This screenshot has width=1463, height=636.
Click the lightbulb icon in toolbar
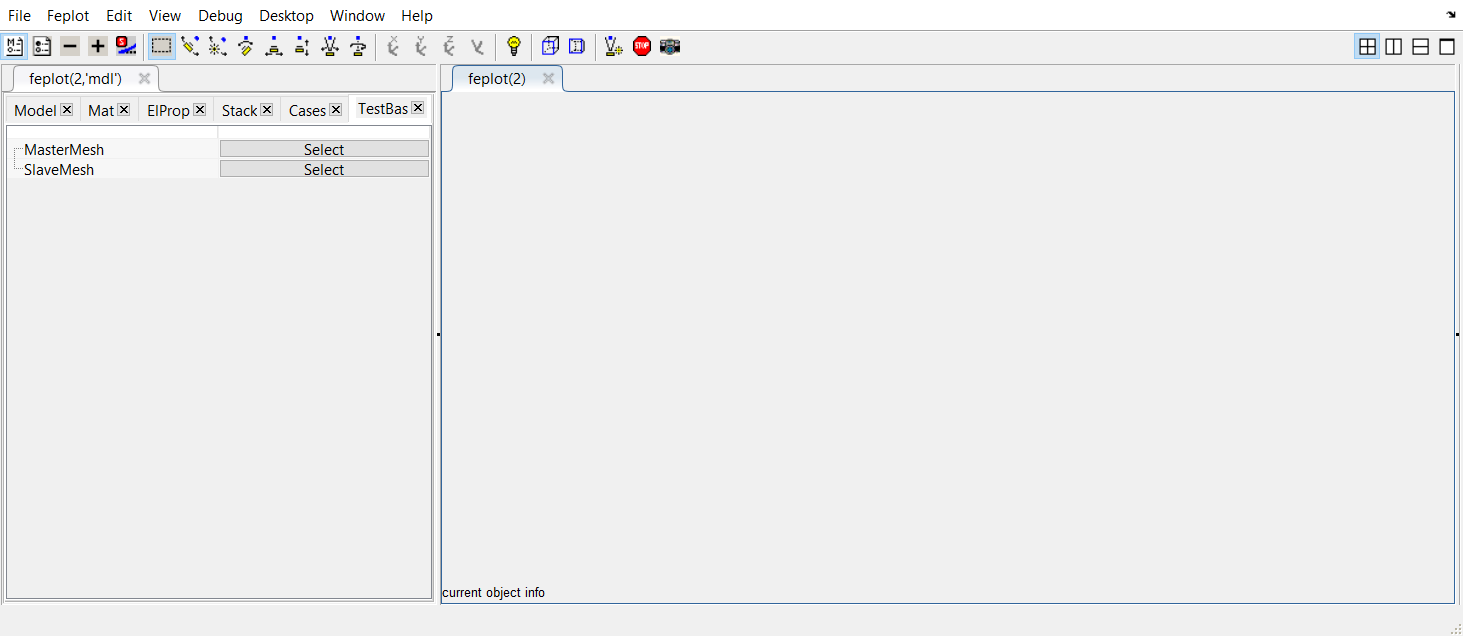coord(514,46)
